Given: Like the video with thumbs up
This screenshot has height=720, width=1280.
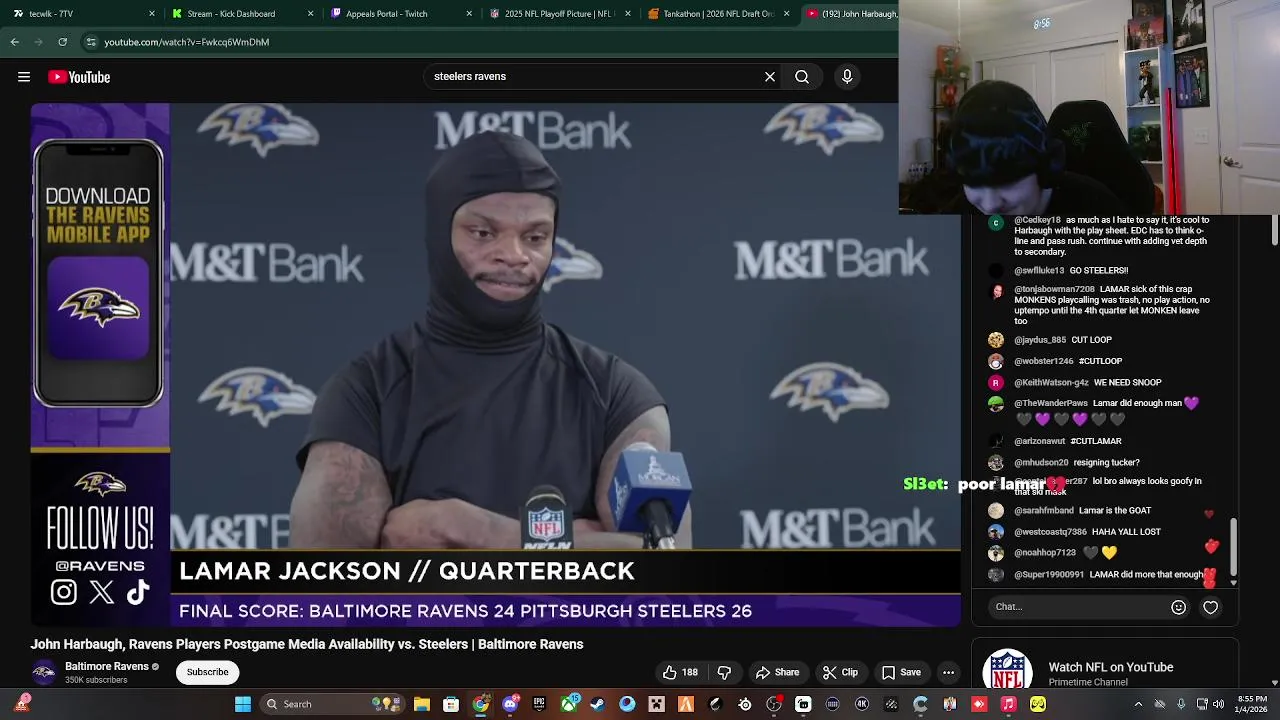Looking at the screenshot, I should 680,672.
